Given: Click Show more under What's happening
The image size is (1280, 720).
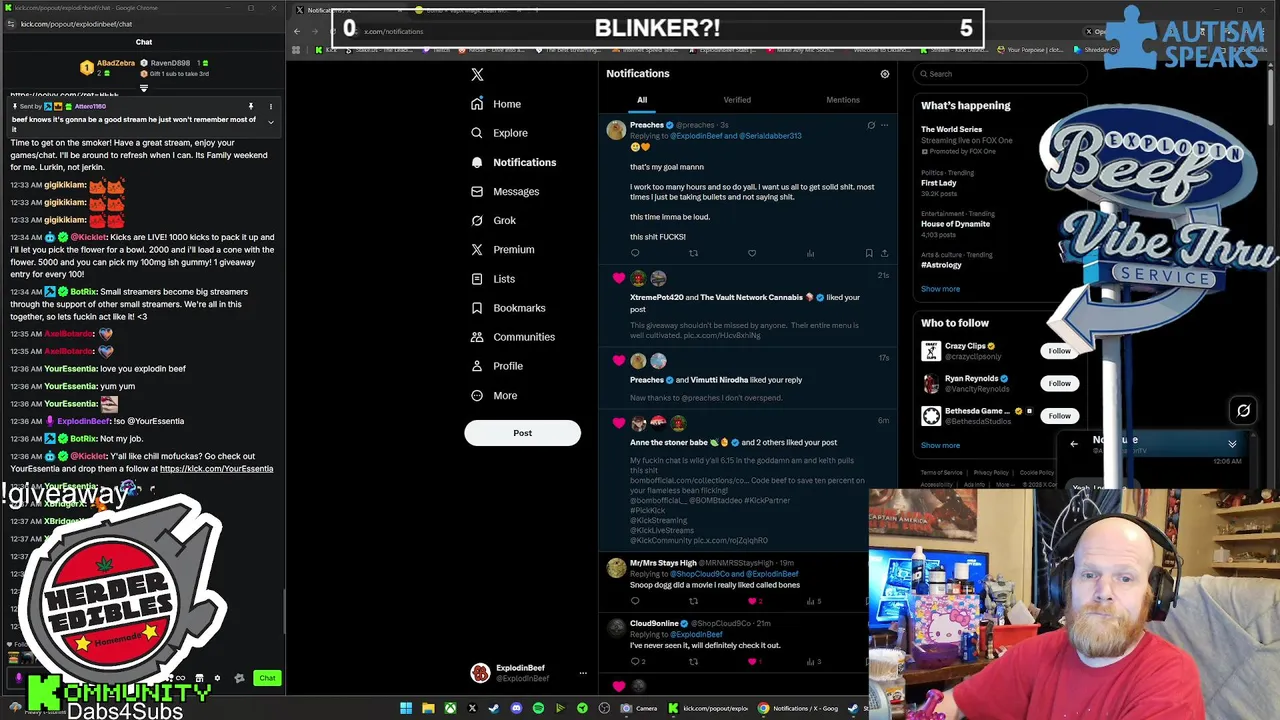Looking at the screenshot, I should click(940, 289).
